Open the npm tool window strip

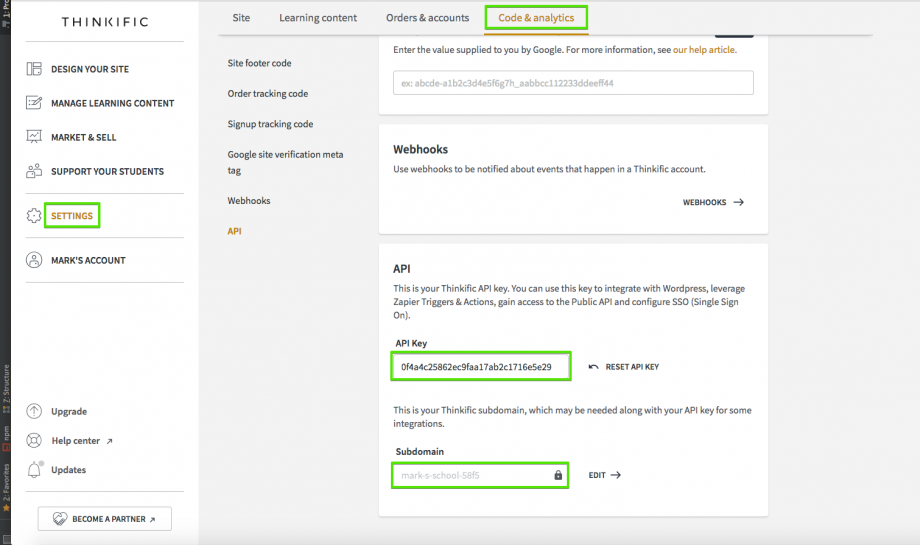tap(6, 438)
